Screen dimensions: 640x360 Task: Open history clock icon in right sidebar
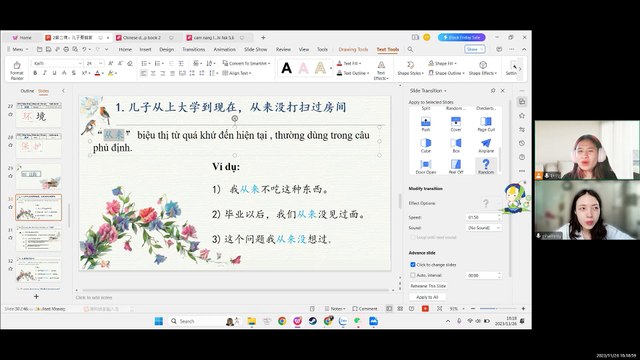tap(522, 143)
